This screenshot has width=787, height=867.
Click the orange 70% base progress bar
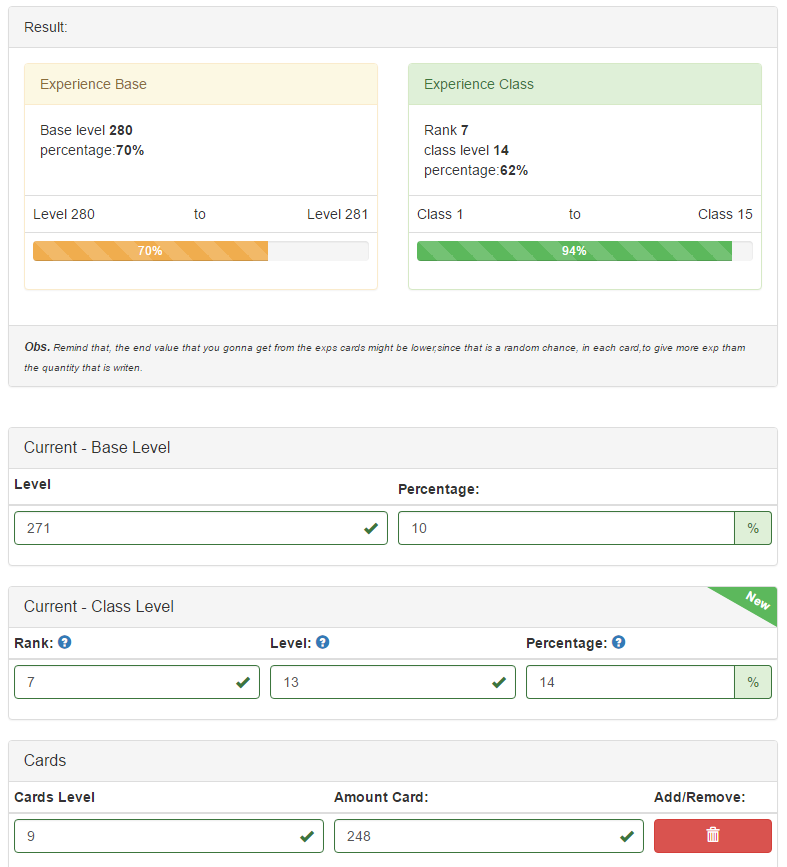150,251
